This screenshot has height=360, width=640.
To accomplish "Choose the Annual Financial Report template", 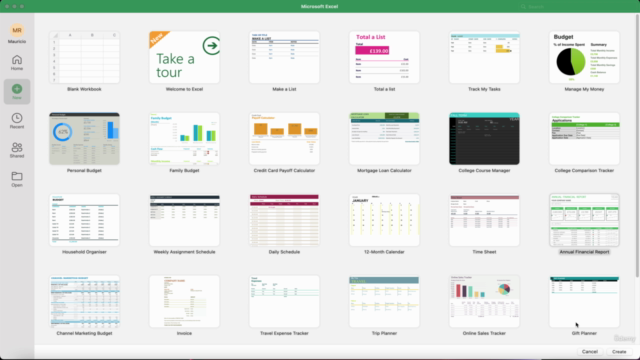I will (x=584, y=220).
